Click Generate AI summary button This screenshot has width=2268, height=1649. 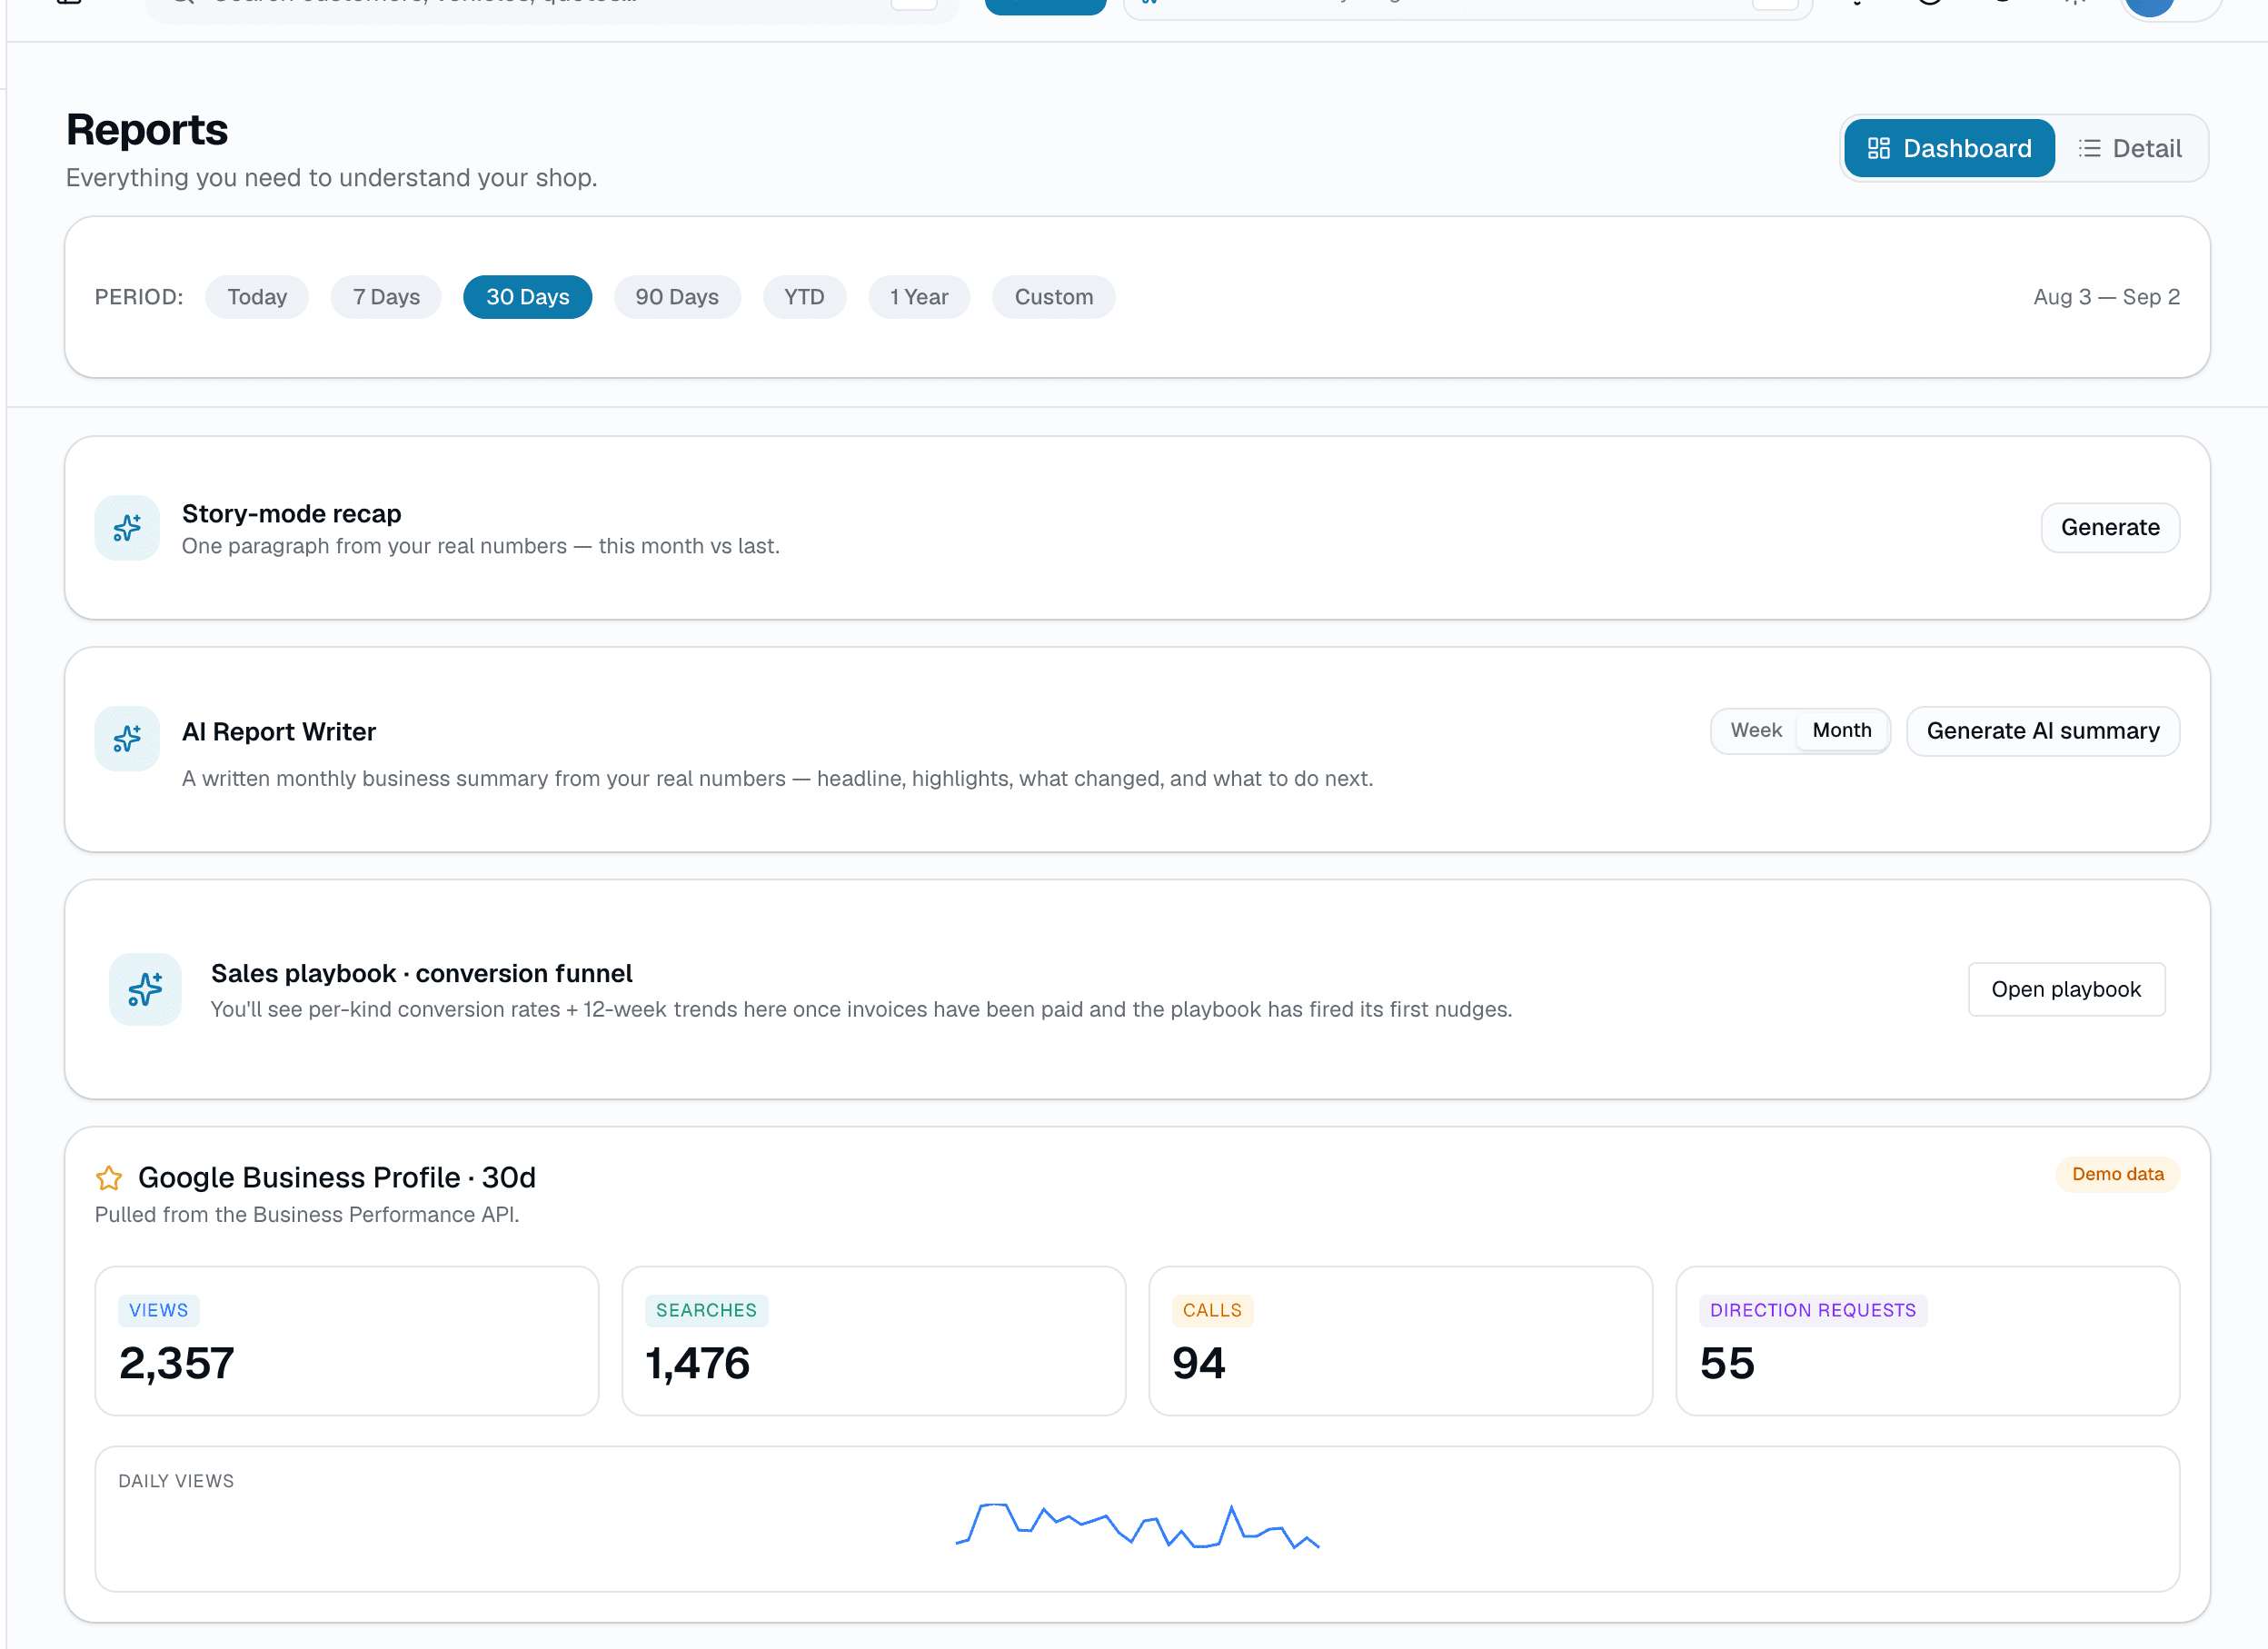pos(2043,732)
